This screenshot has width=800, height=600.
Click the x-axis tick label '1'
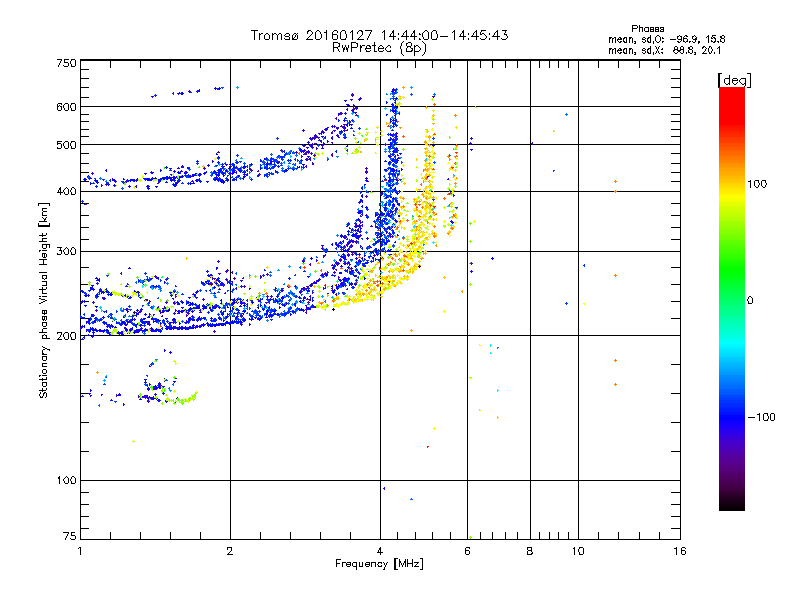[x=80, y=551]
